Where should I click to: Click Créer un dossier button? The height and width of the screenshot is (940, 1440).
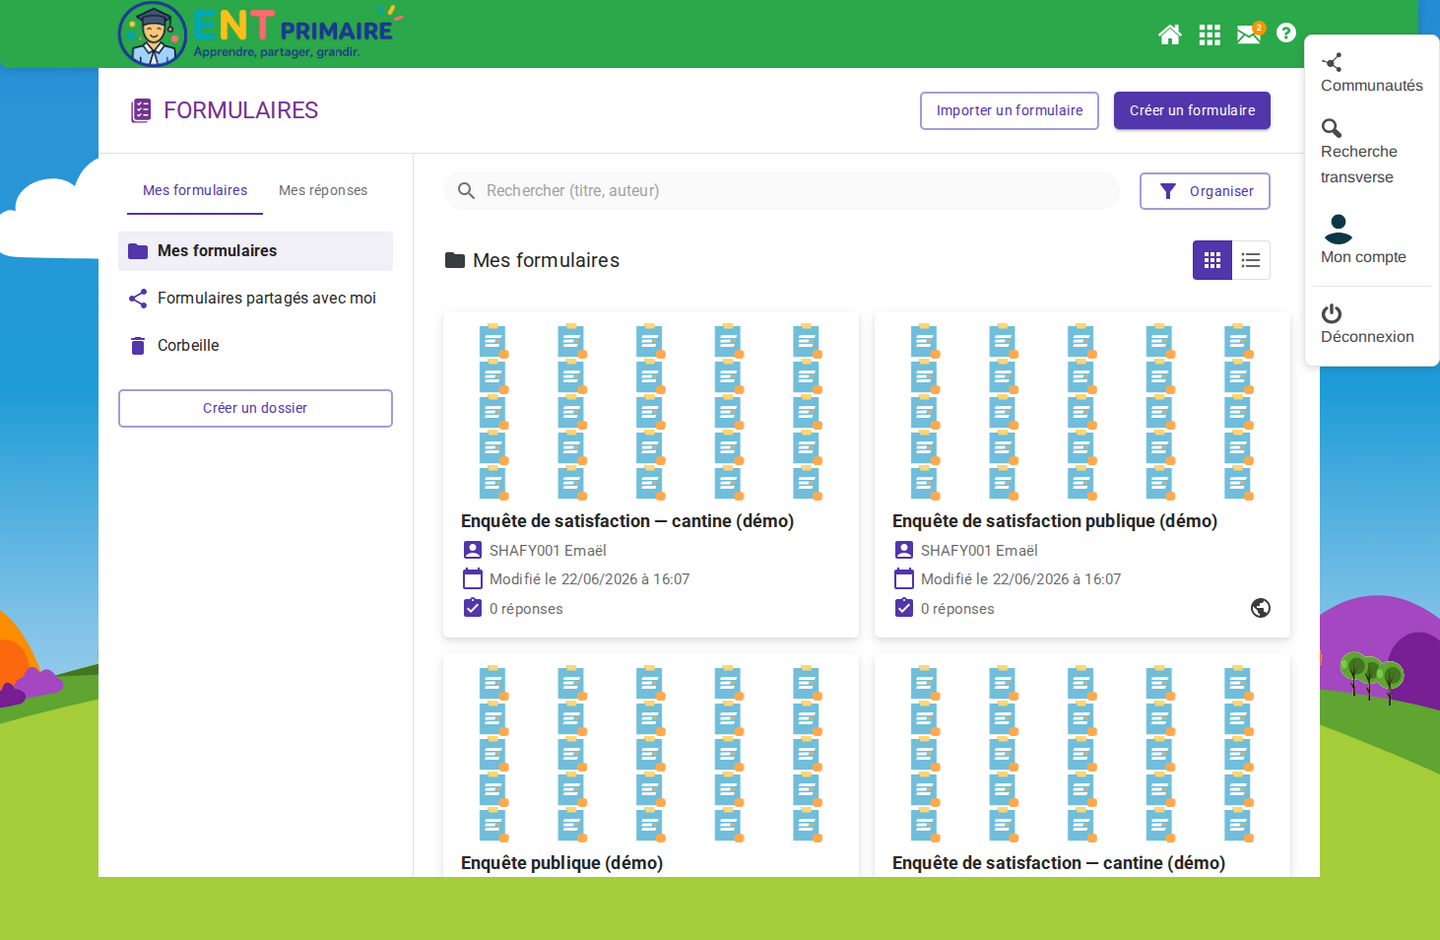point(255,408)
